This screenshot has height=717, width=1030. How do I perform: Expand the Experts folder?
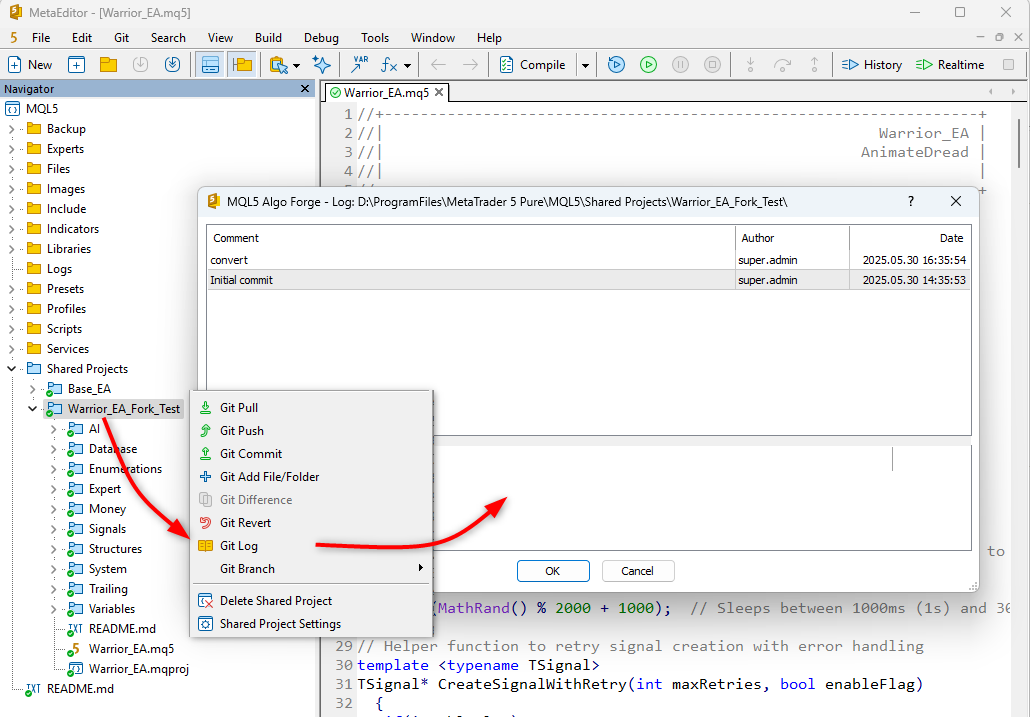coord(11,149)
